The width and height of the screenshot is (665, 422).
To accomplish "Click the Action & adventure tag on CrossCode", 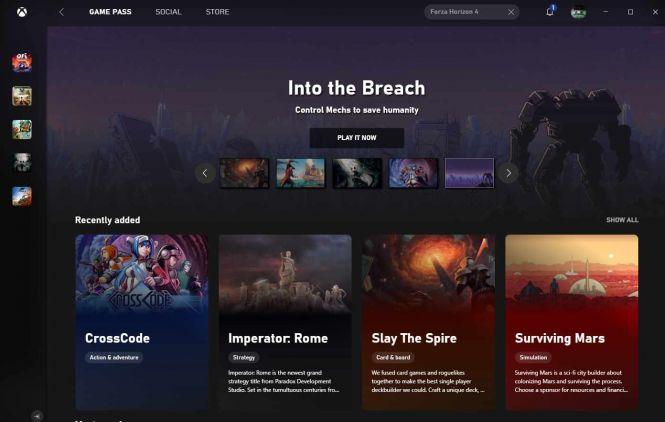I will pos(114,358).
